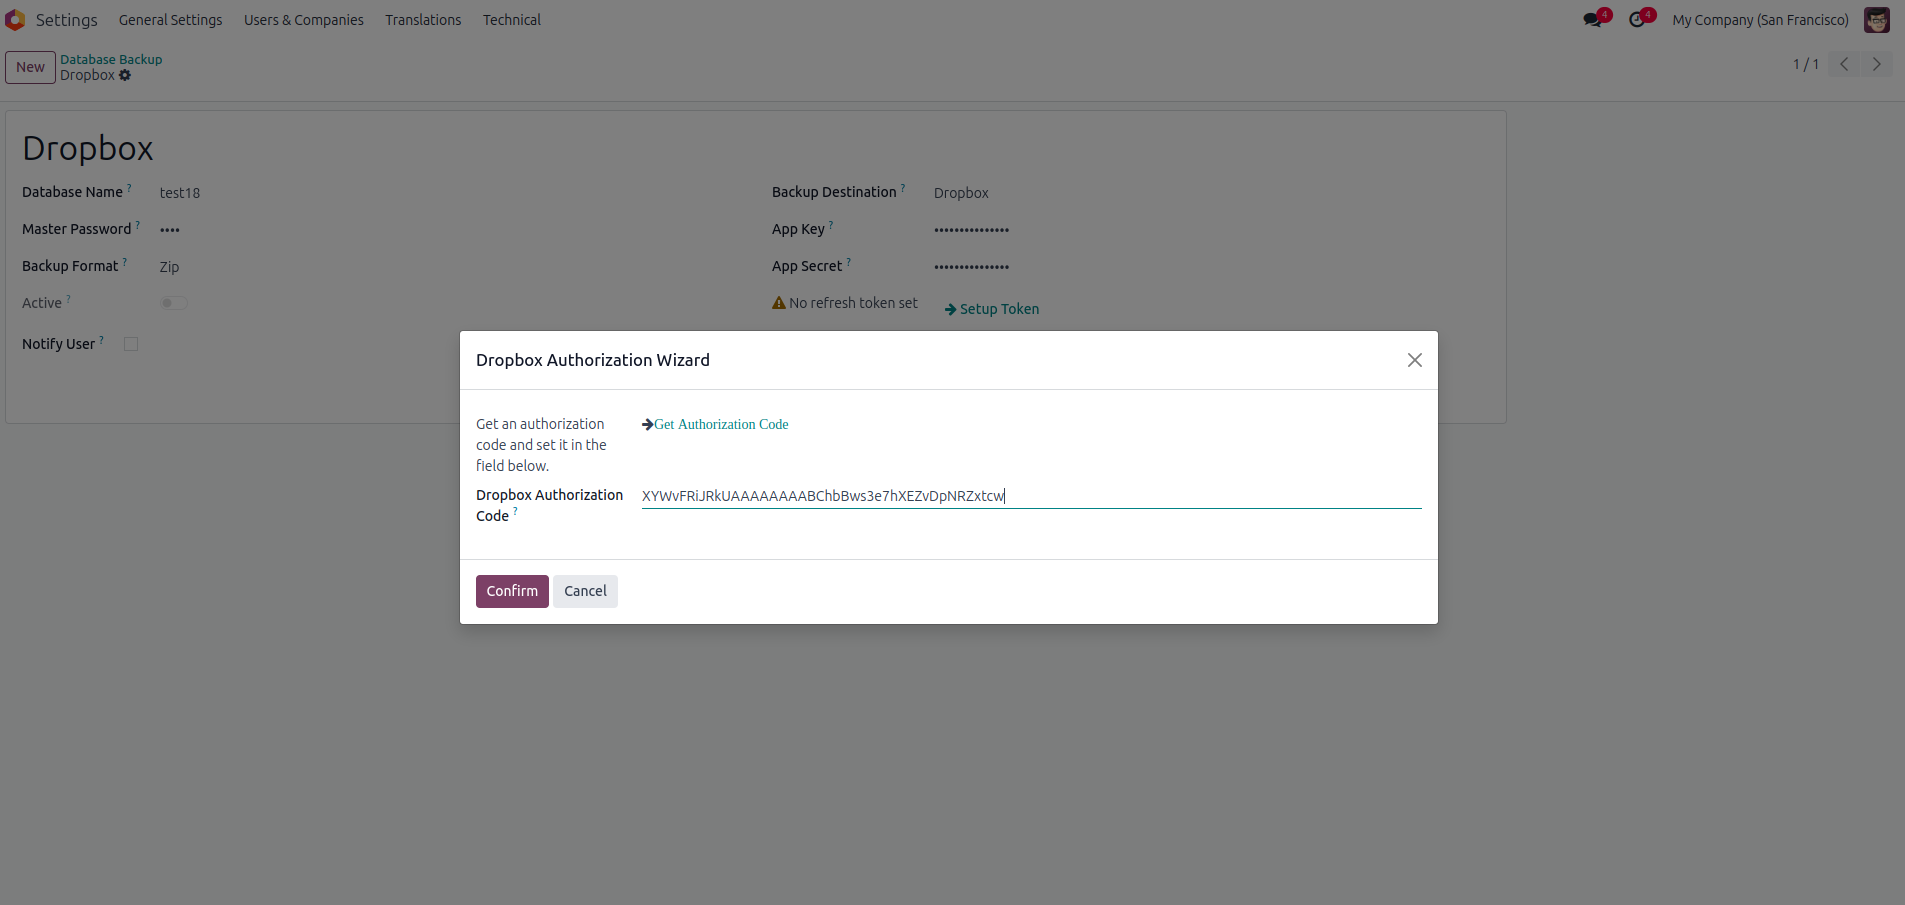Click the user avatar in top bar
The height and width of the screenshot is (905, 1905).
pyautogui.click(x=1876, y=20)
